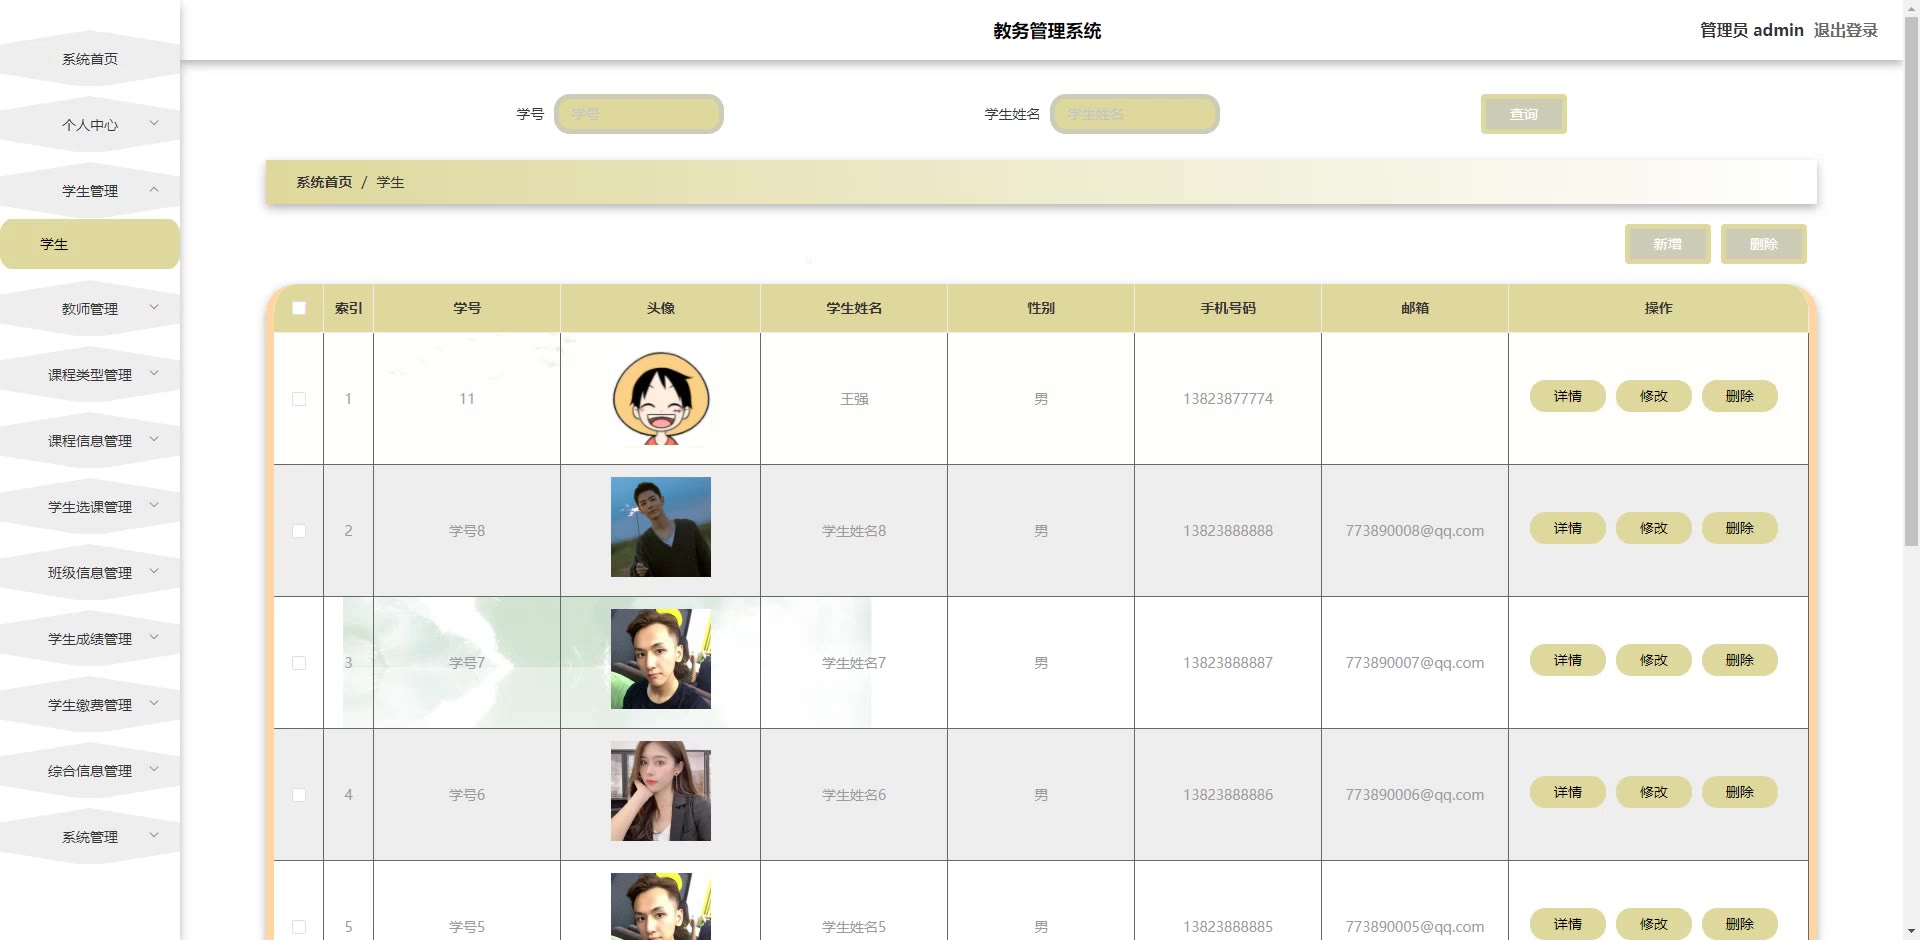Click 王强's cartoon avatar thumbnail

pyautogui.click(x=661, y=398)
